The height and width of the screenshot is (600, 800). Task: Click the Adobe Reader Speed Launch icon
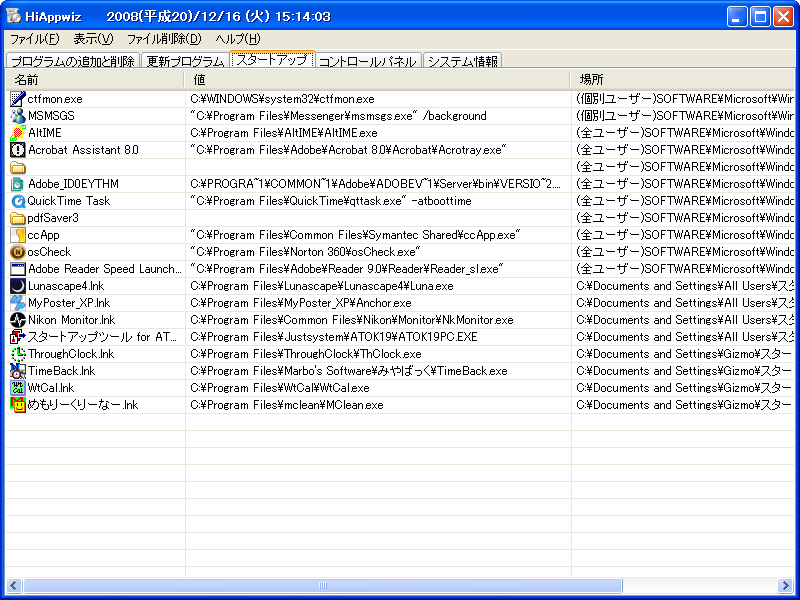coord(18,269)
